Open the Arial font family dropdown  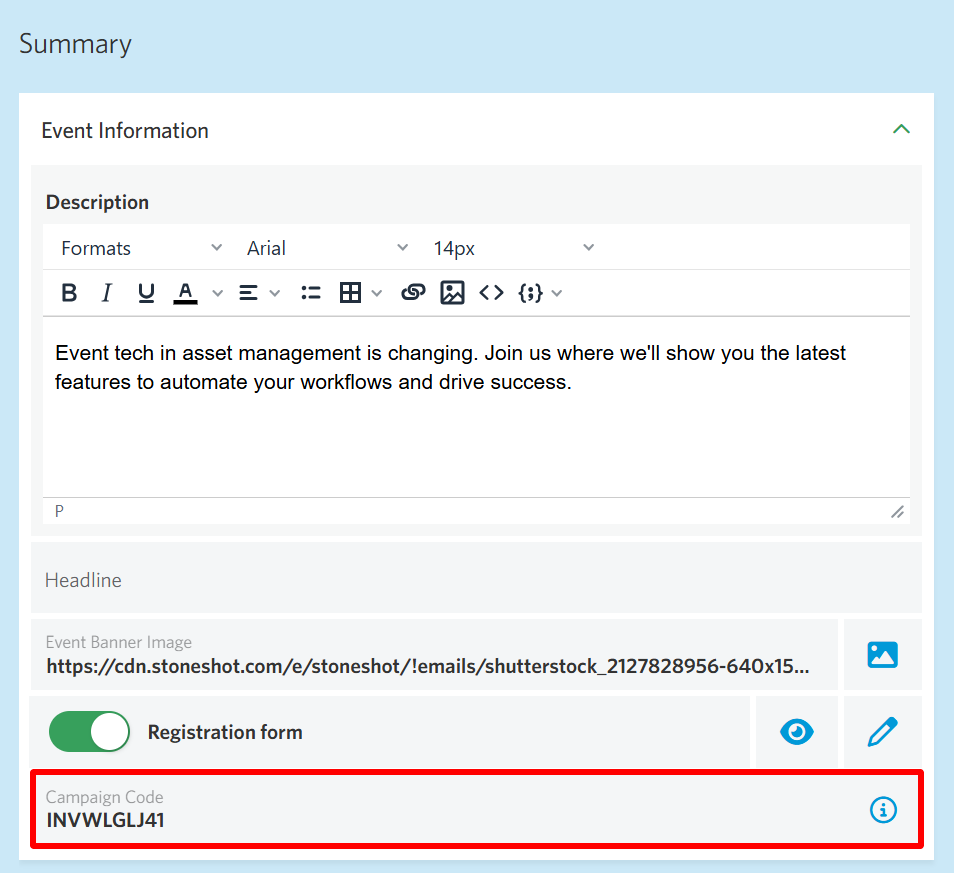click(328, 247)
